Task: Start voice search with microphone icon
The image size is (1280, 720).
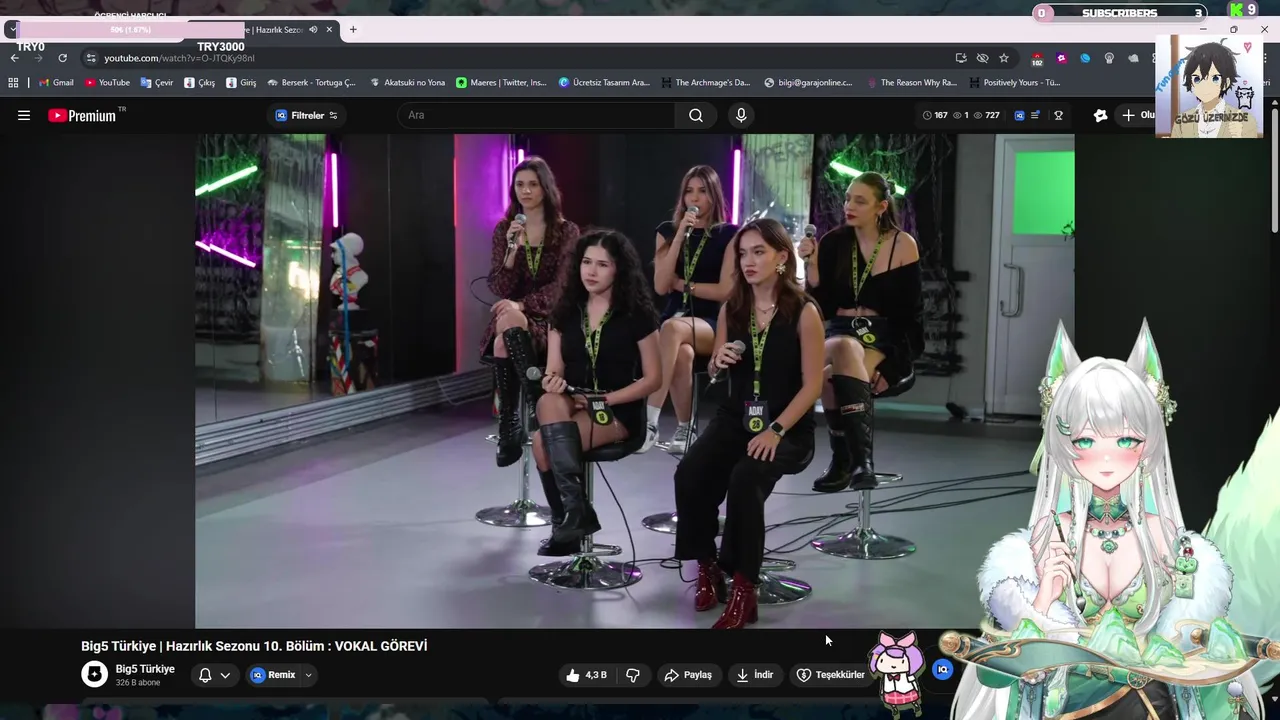Action: (x=741, y=115)
